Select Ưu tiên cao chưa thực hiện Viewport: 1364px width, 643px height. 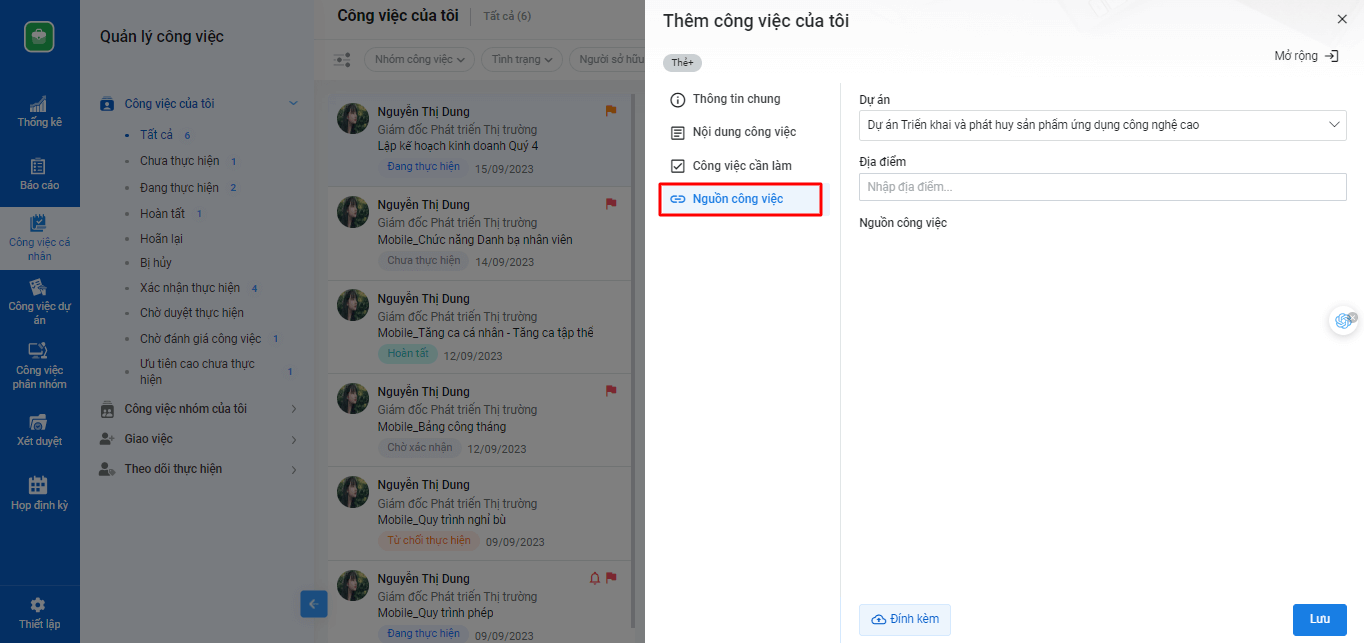tap(197, 372)
